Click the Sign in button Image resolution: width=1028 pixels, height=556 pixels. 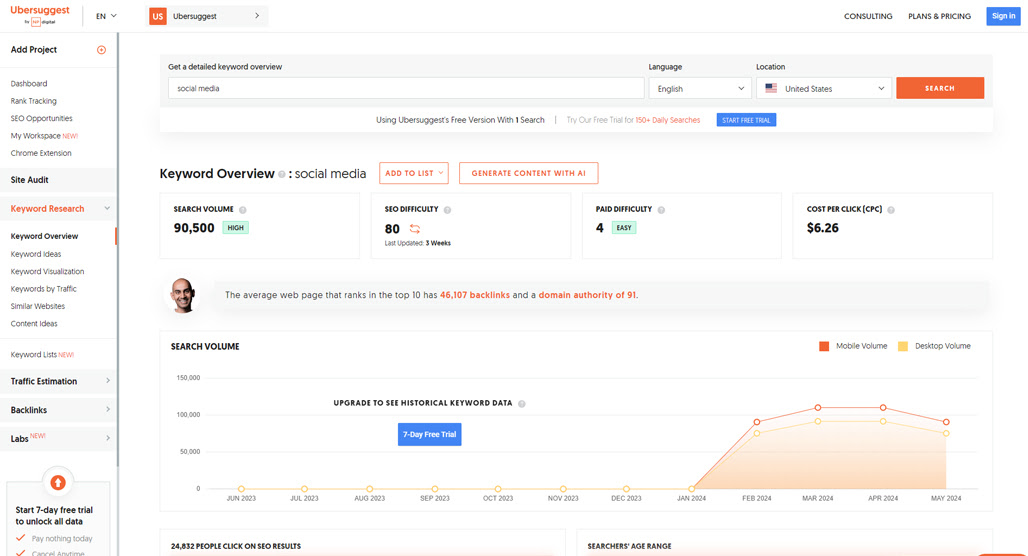(x=1003, y=16)
